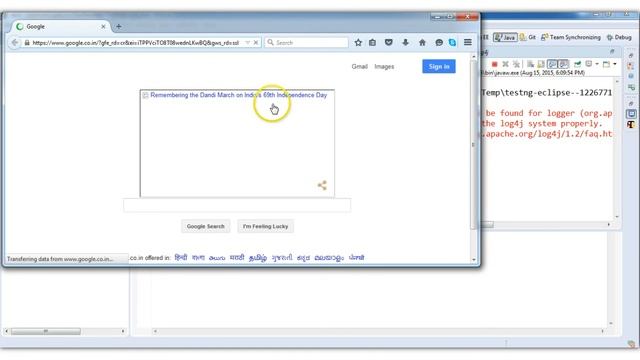The width and height of the screenshot is (640, 360).
Task: Click the padlock site identity icon
Action: (x=27, y=42)
